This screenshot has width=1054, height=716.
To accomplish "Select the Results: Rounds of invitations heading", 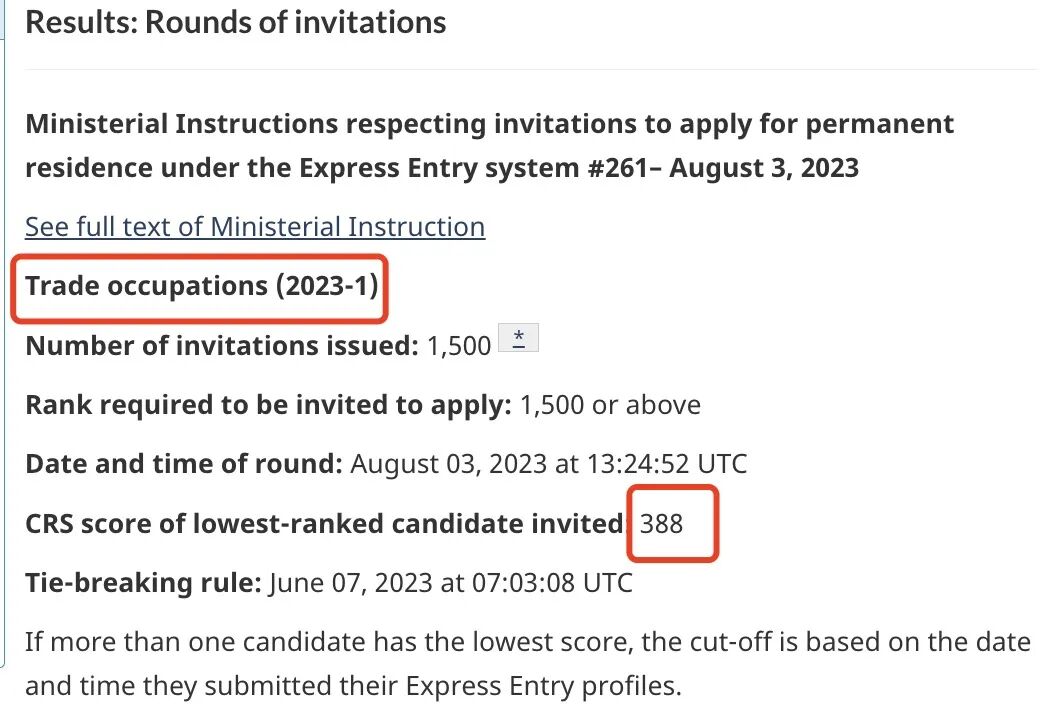I will [x=235, y=22].
